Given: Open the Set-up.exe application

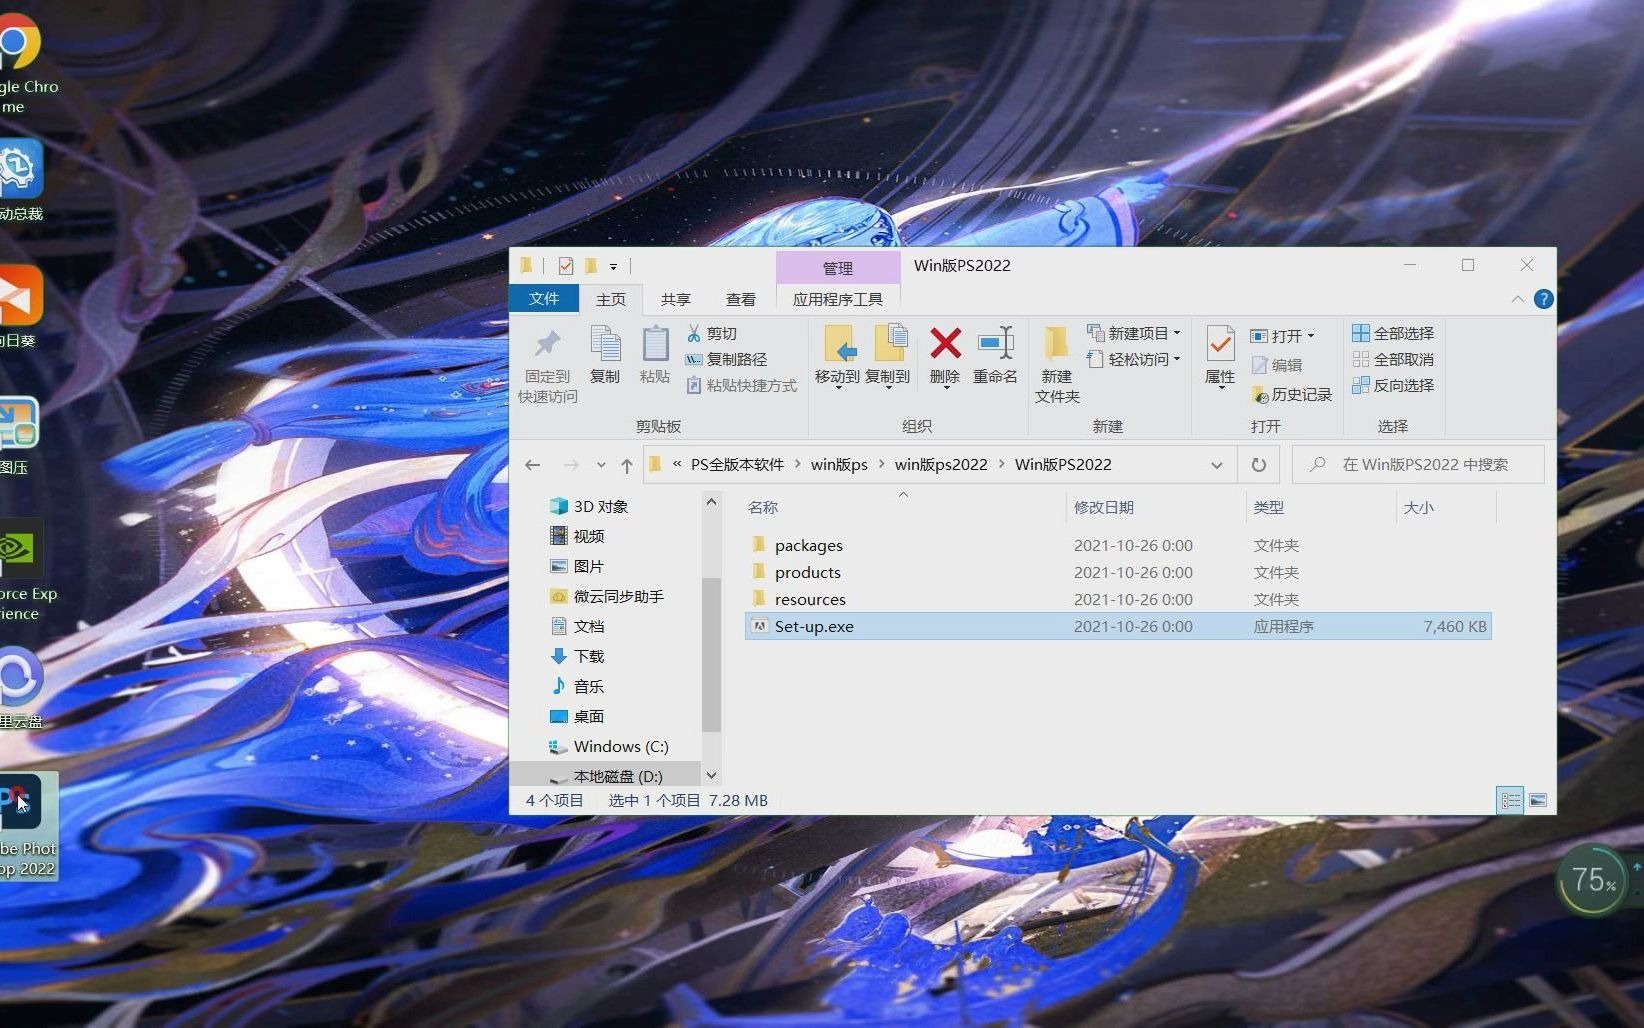Looking at the screenshot, I should pos(813,626).
